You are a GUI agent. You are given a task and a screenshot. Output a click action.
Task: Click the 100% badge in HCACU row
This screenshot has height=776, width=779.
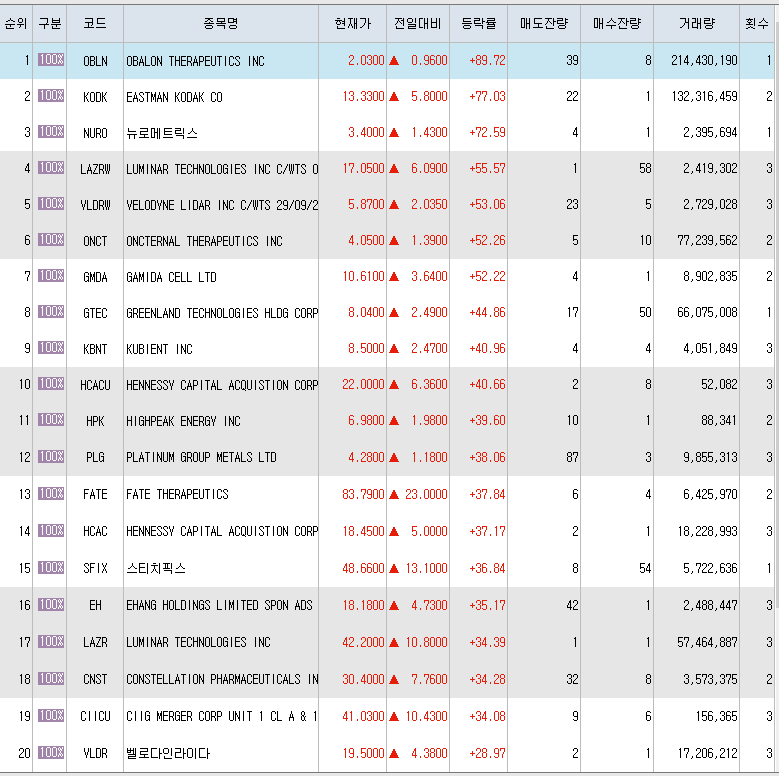click(x=51, y=384)
